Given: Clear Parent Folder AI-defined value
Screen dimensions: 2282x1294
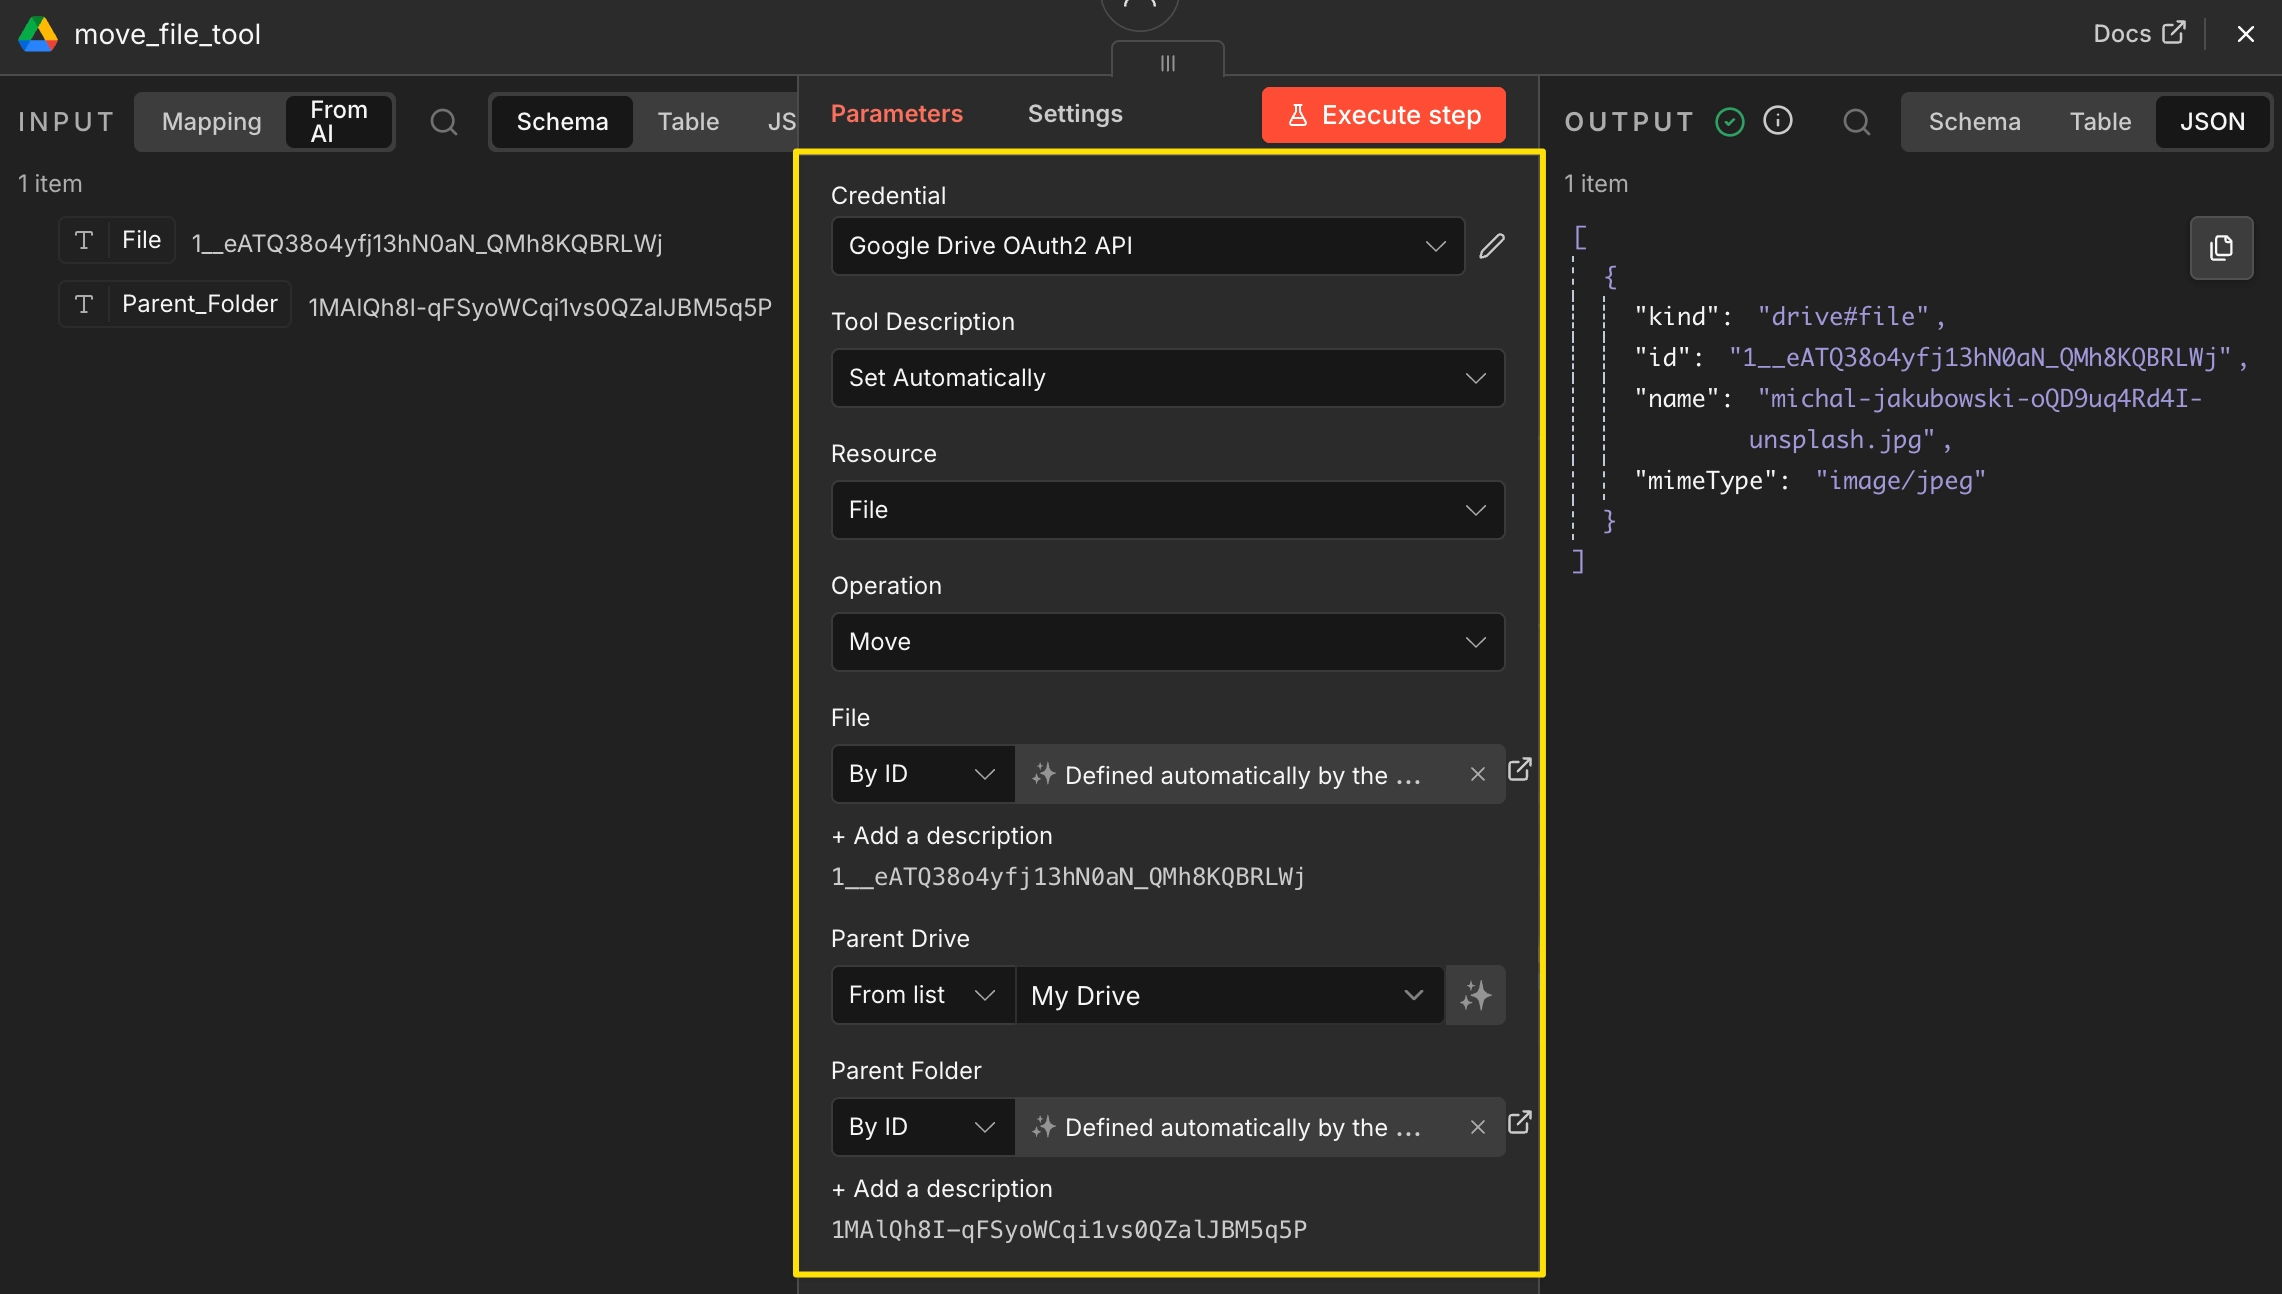Looking at the screenshot, I should coord(1478,1127).
